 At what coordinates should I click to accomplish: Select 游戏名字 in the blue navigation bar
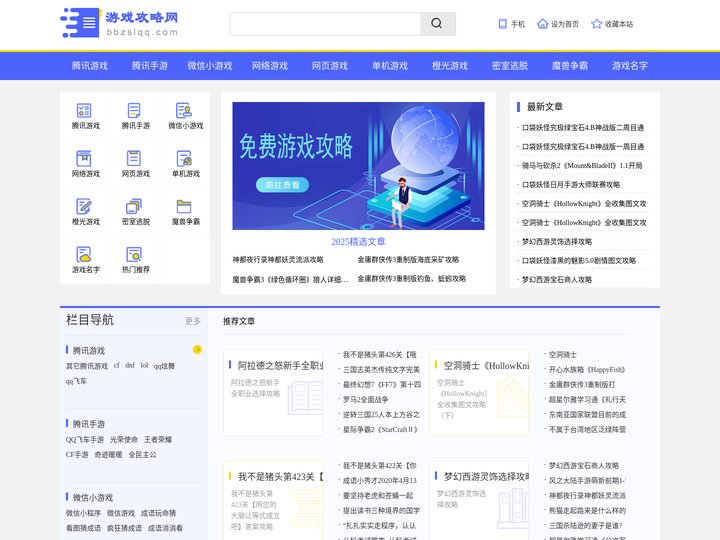[630, 66]
